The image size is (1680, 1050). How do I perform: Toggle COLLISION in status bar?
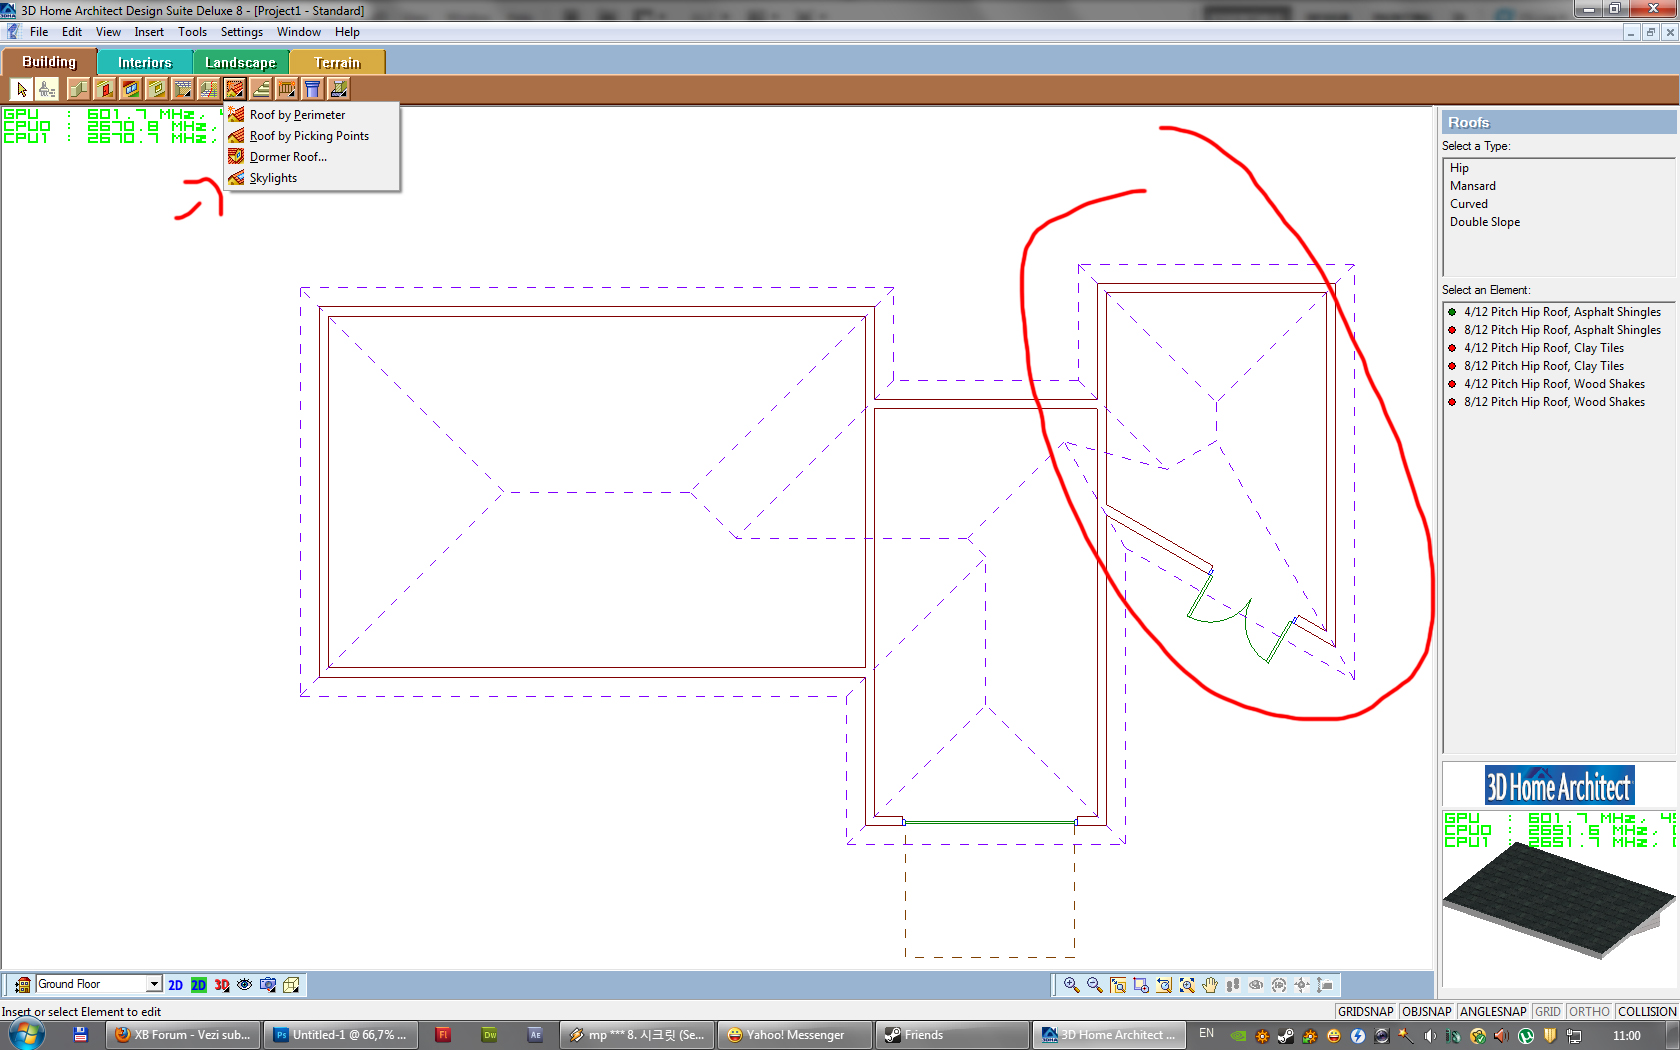click(1646, 1011)
